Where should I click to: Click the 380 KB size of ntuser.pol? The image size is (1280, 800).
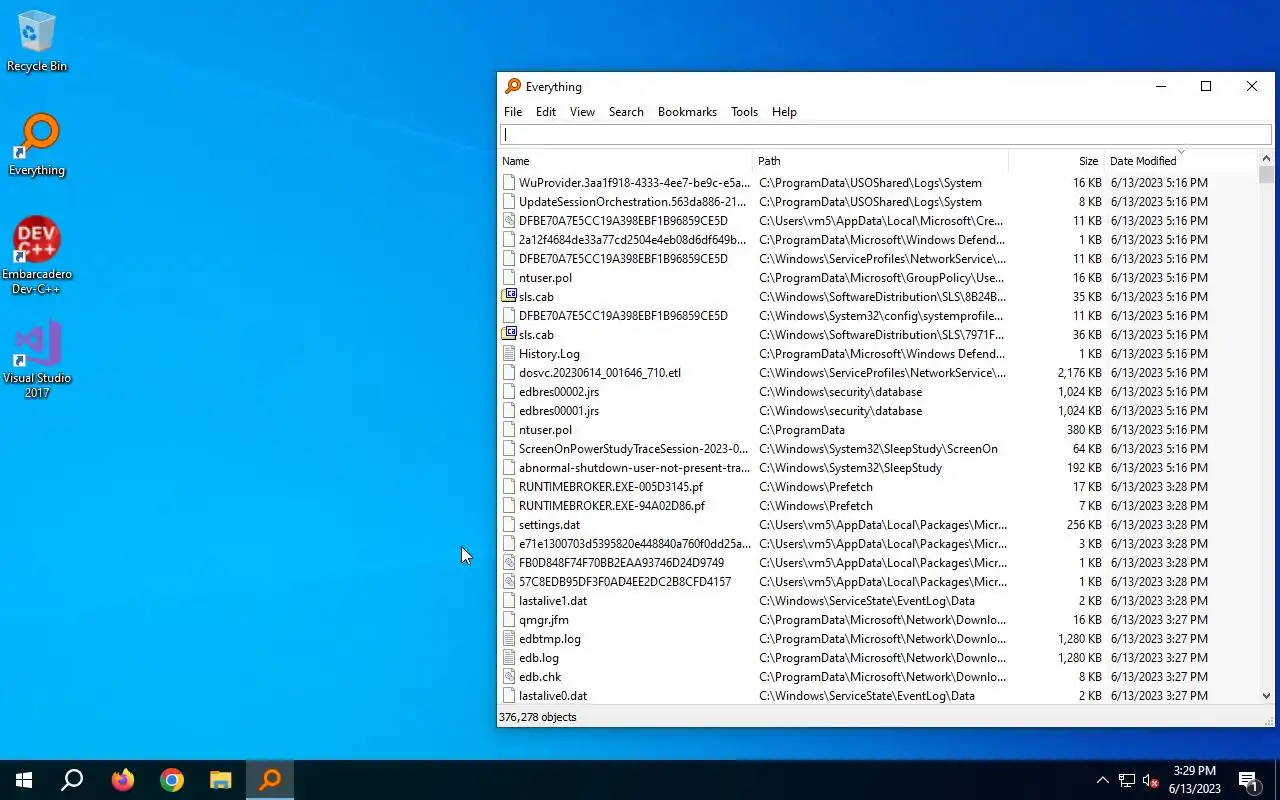click(x=1084, y=430)
